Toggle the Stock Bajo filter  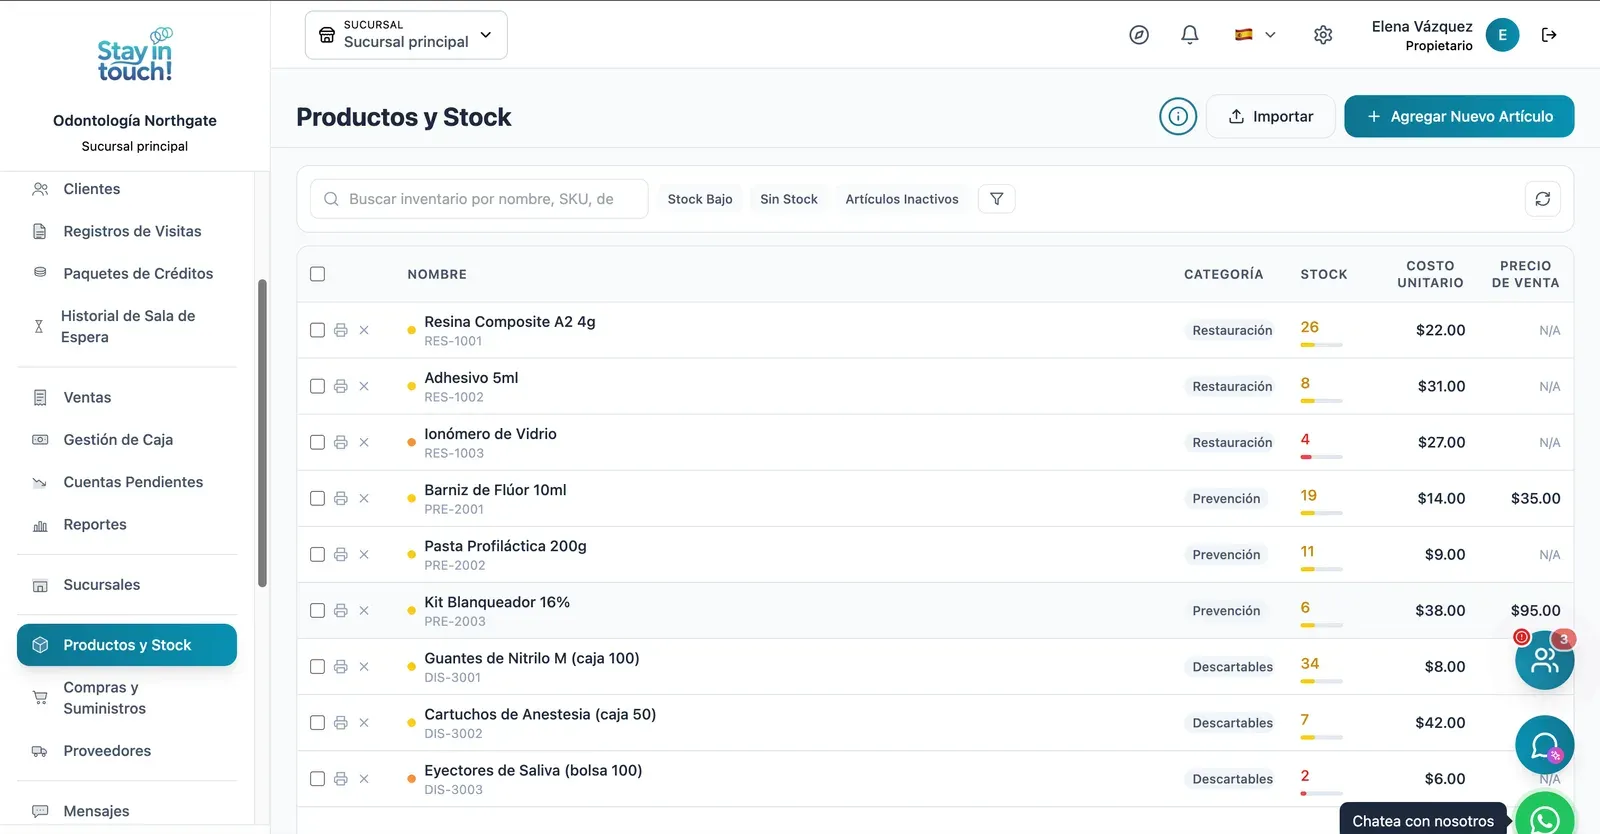(x=700, y=199)
